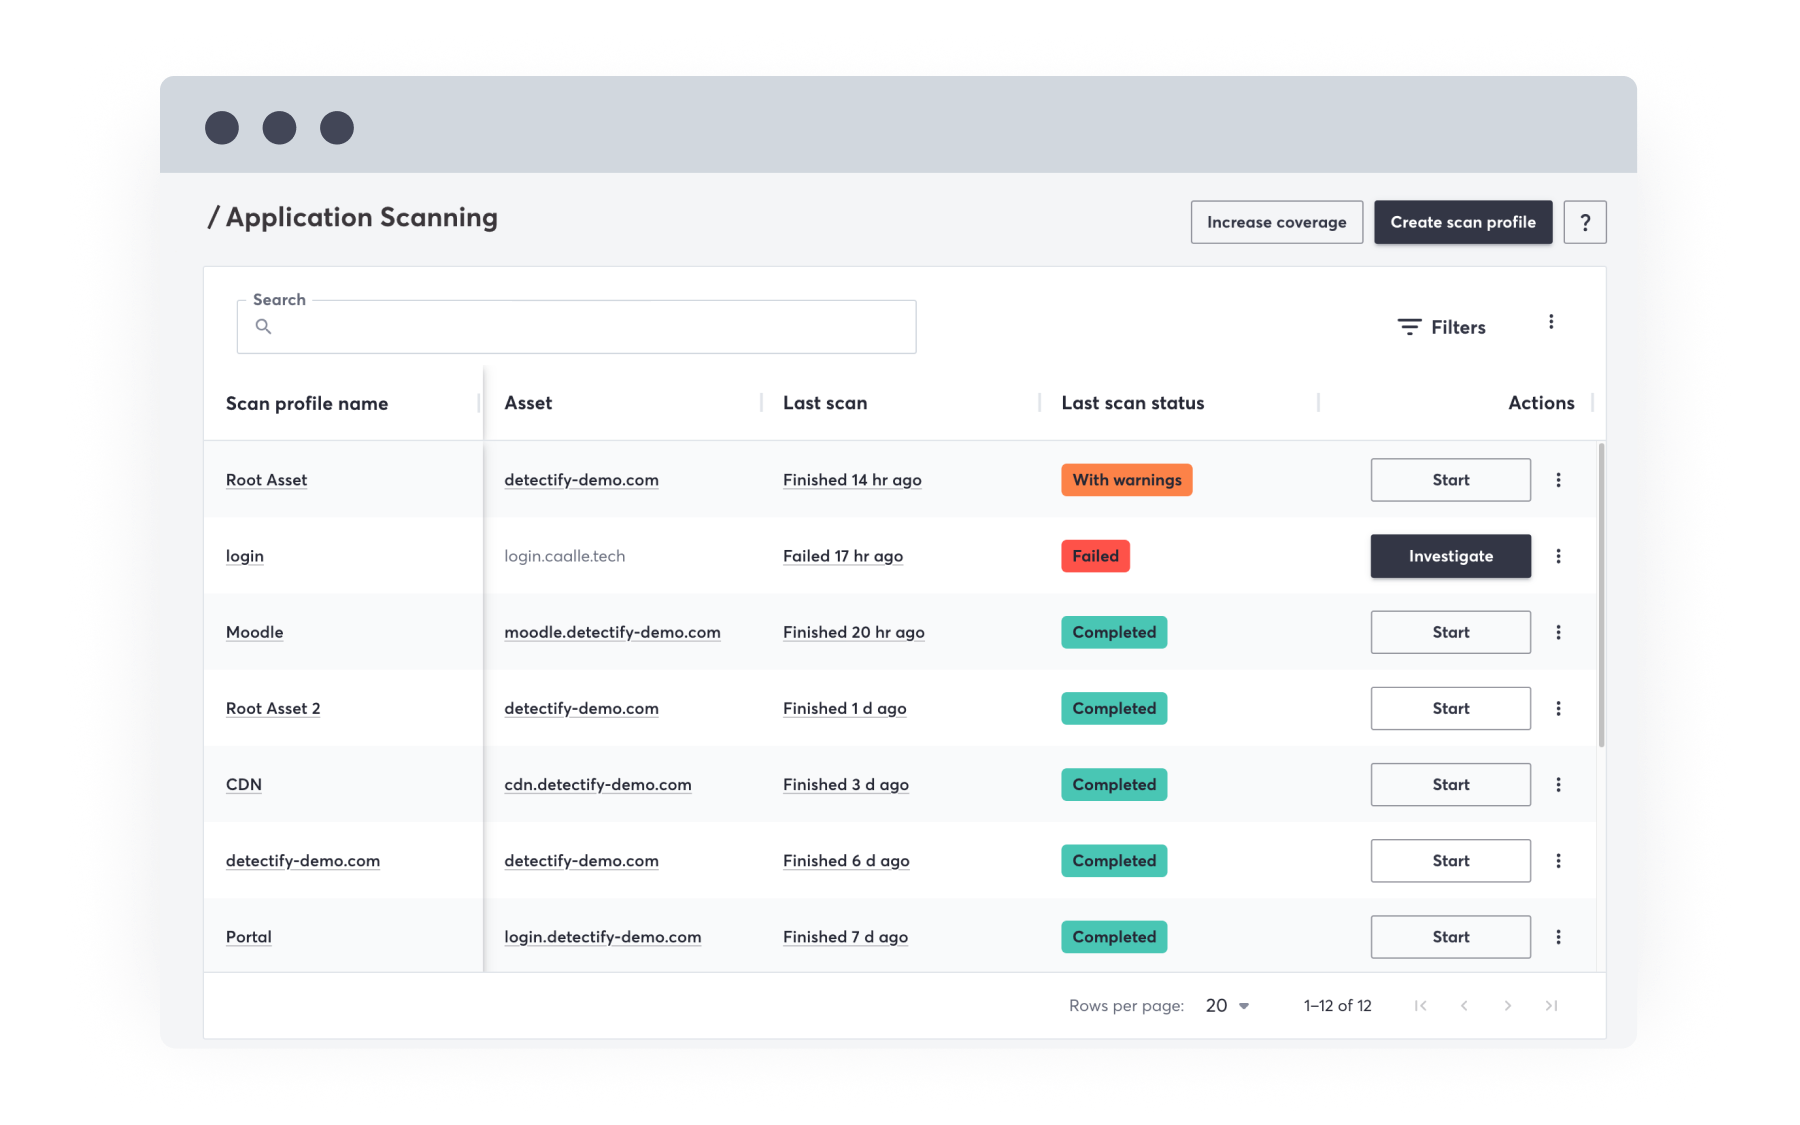Start scan for Root Asset profile
The height and width of the screenshot is (1125, 1800).
click(x=1450, y=480)
